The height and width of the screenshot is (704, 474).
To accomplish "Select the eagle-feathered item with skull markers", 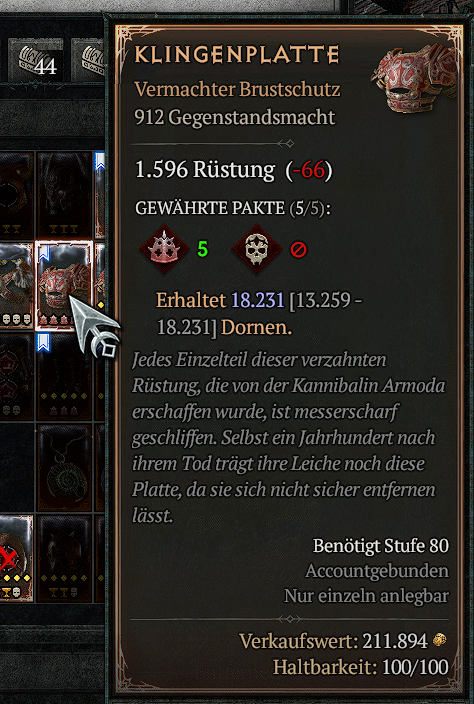I will tap(16, 286).
